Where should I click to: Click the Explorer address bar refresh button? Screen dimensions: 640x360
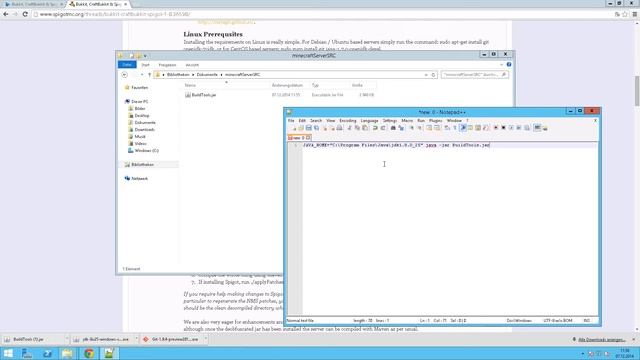[433, 75]
